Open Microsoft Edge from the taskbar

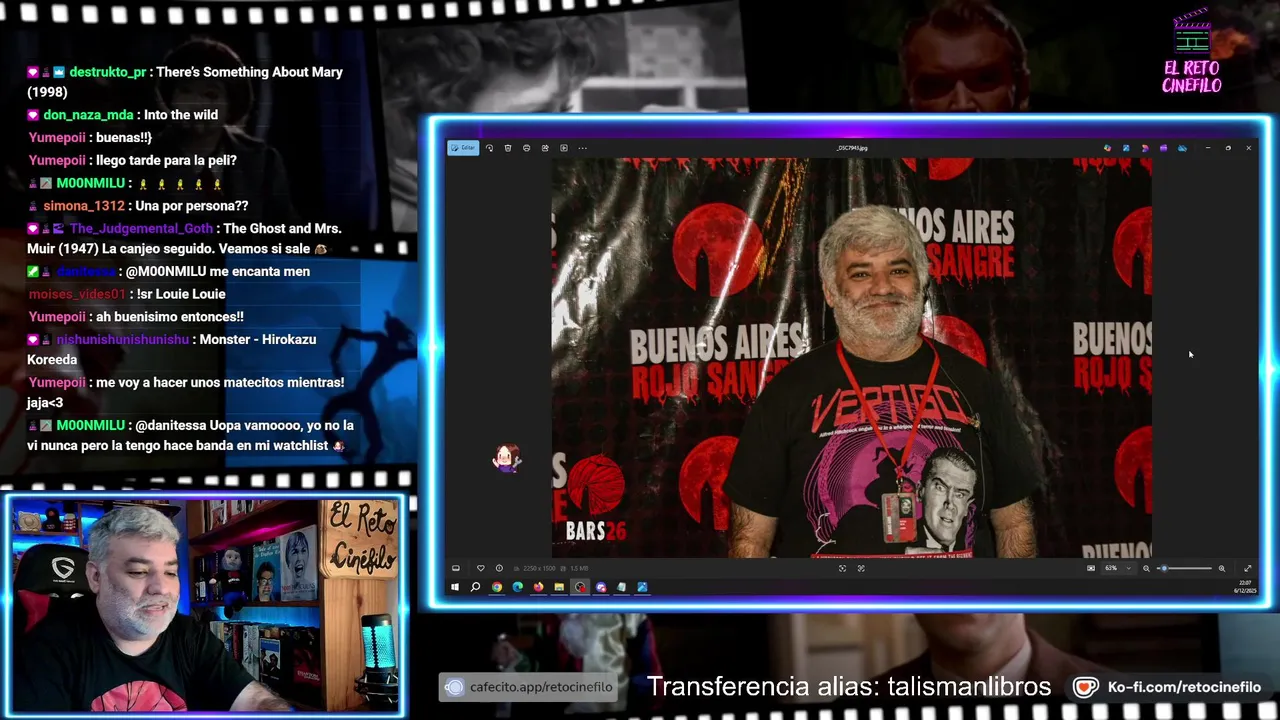click(x=518, y=587)
